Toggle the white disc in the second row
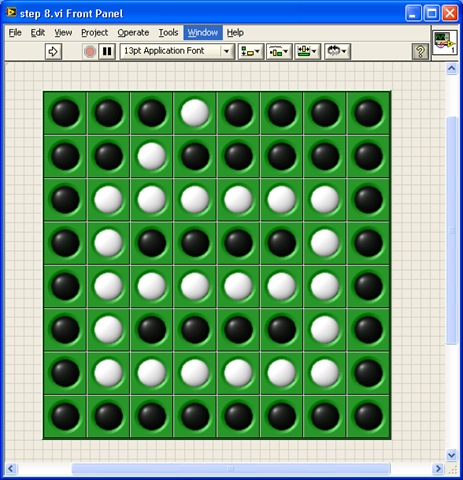Viewport: 463px width, 480px height. [x=152, y=156]
